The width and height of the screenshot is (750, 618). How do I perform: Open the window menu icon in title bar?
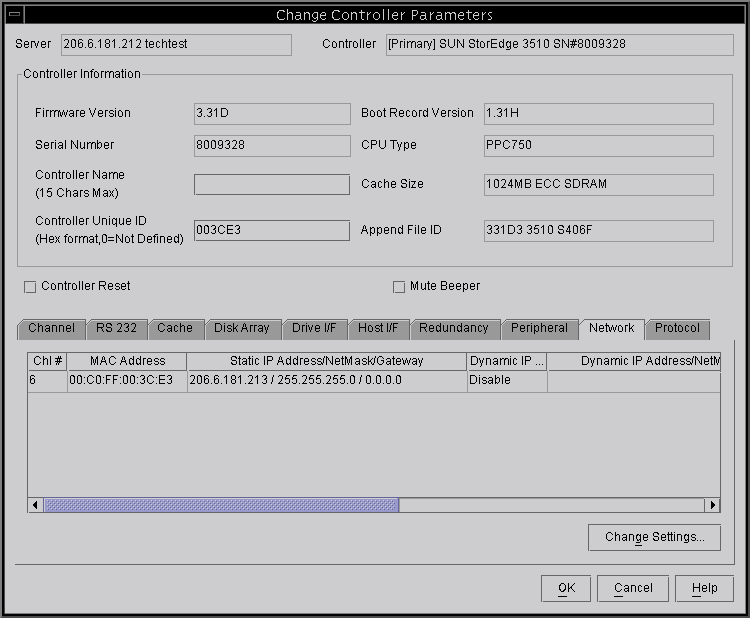[x=15, y=14]
